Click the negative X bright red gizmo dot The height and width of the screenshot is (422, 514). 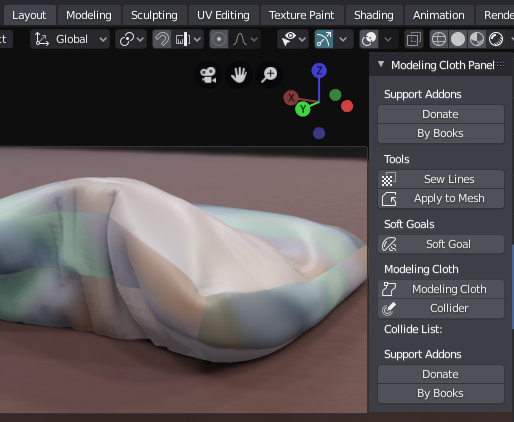(x=347, y=106)
